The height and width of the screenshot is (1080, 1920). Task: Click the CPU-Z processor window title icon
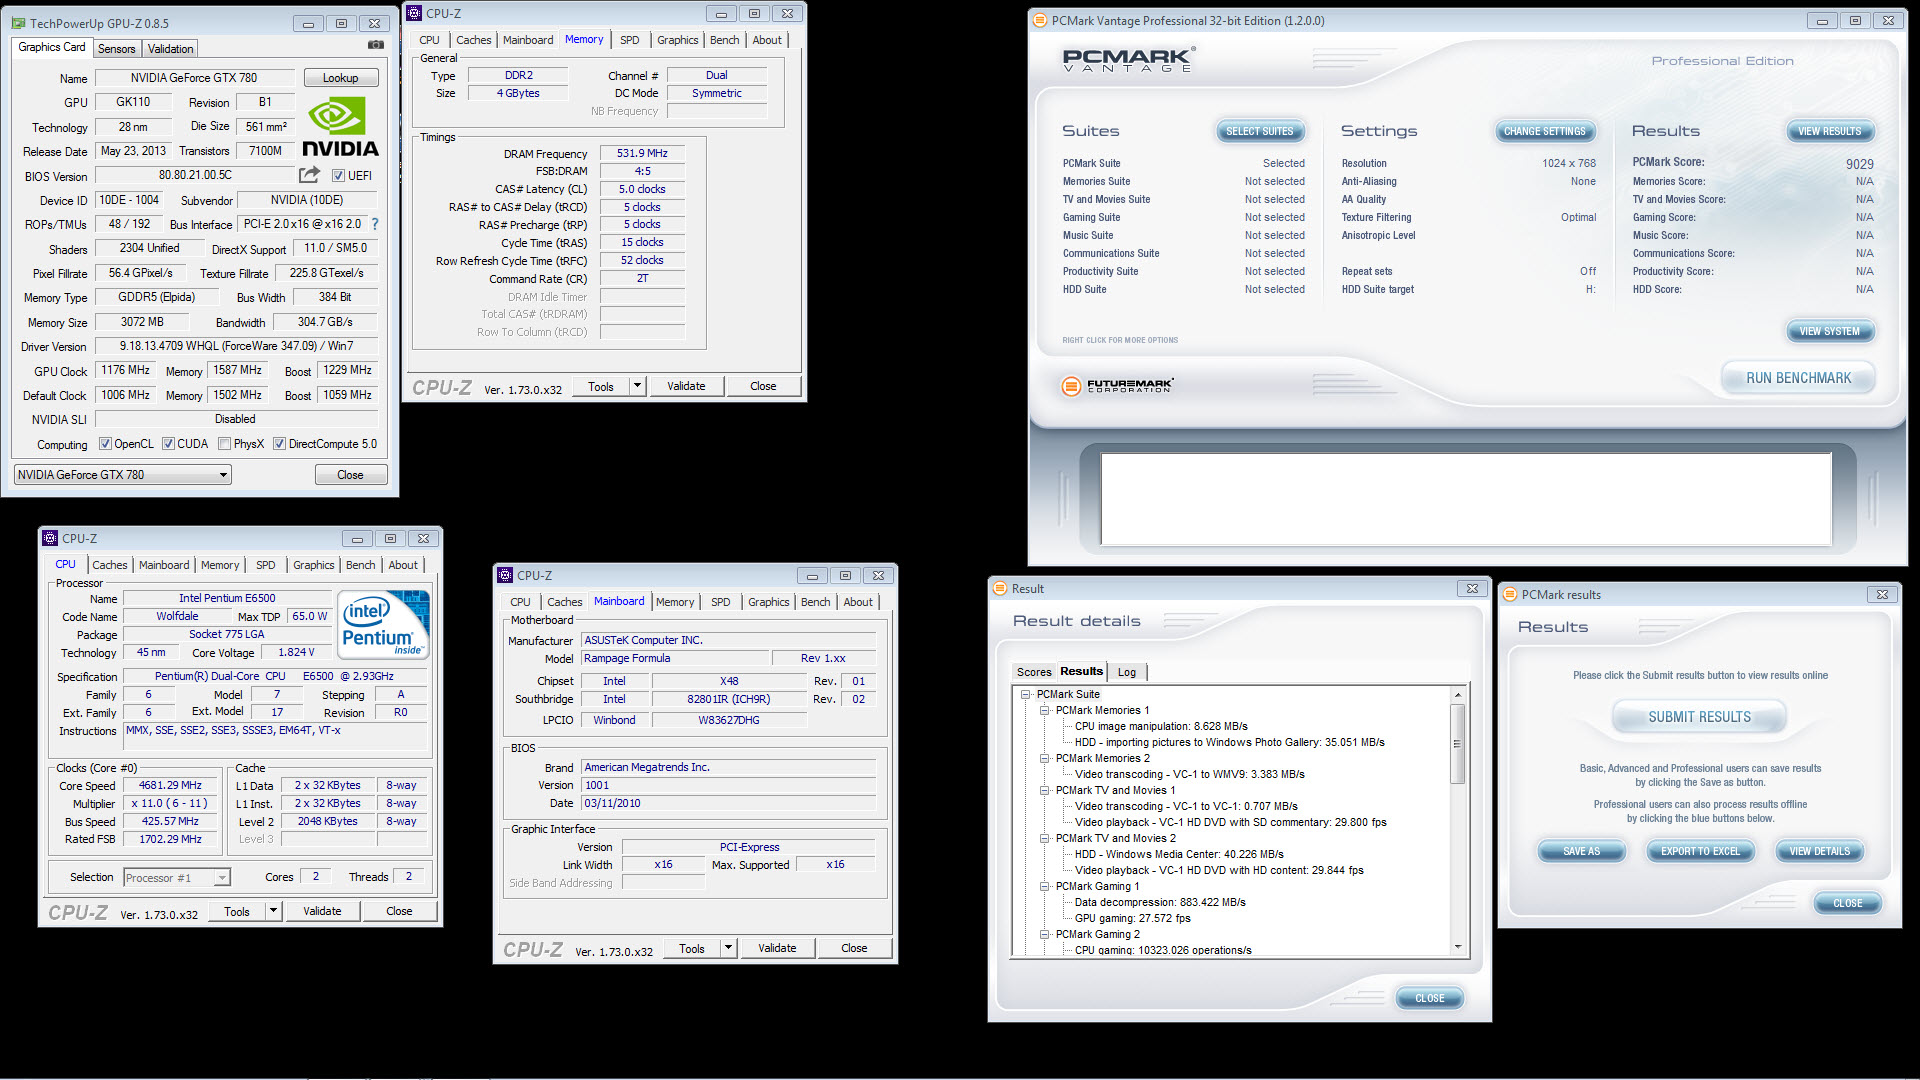[50, 538]
